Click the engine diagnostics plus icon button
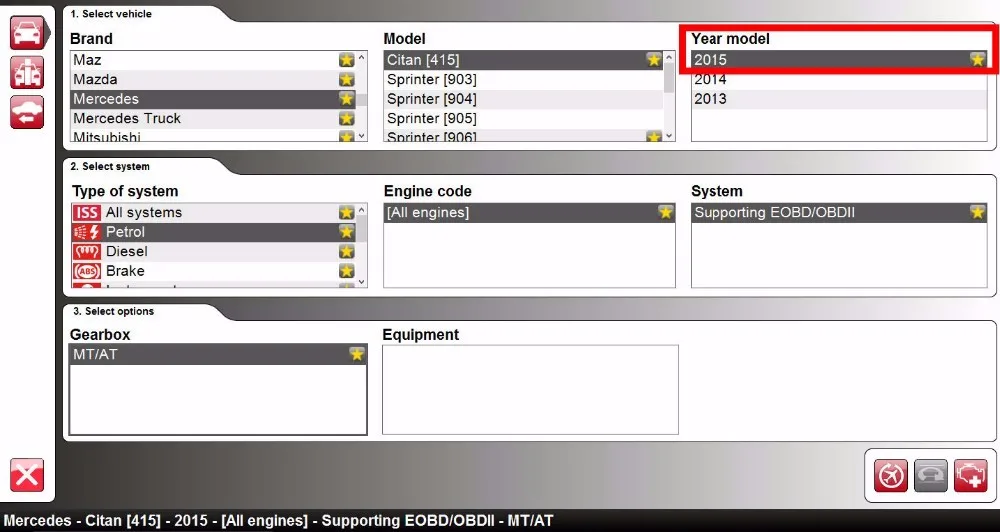Viewport: 1000px width, 532px height. click(971, 476)
